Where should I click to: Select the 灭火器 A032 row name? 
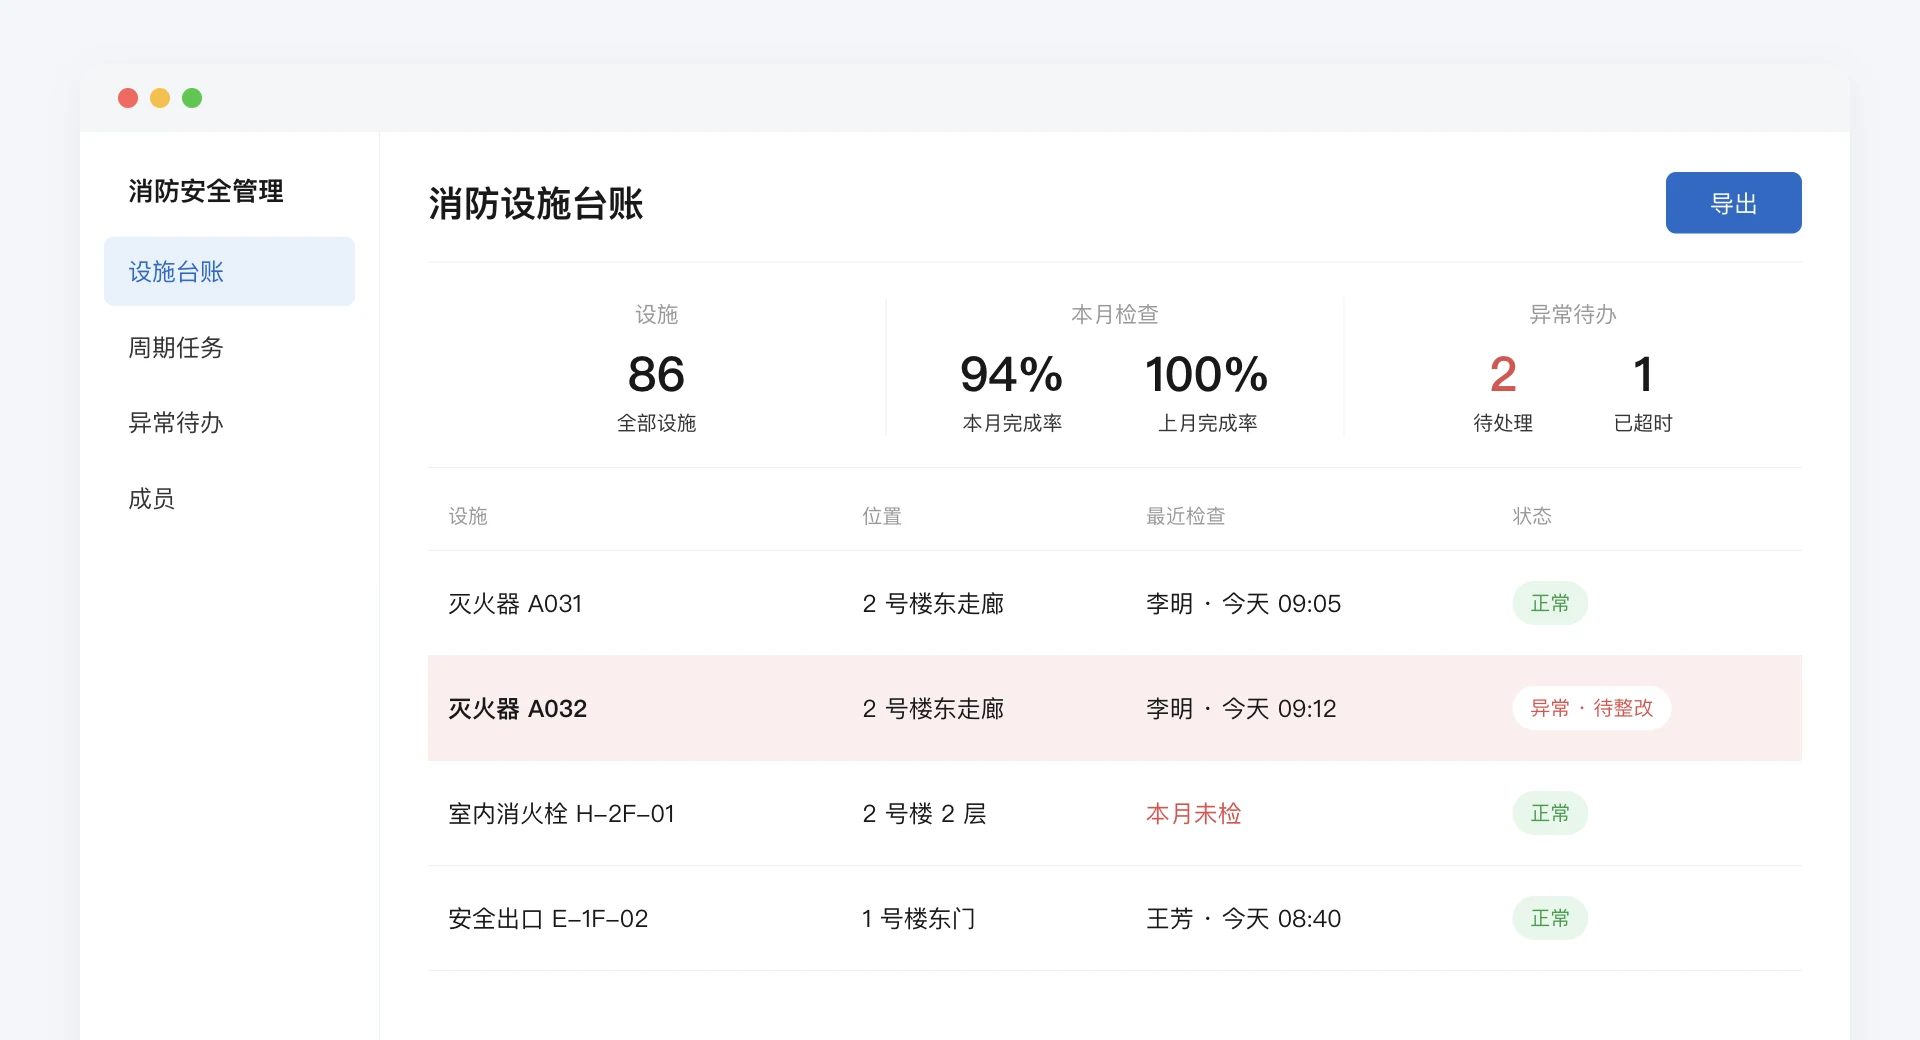517,708
